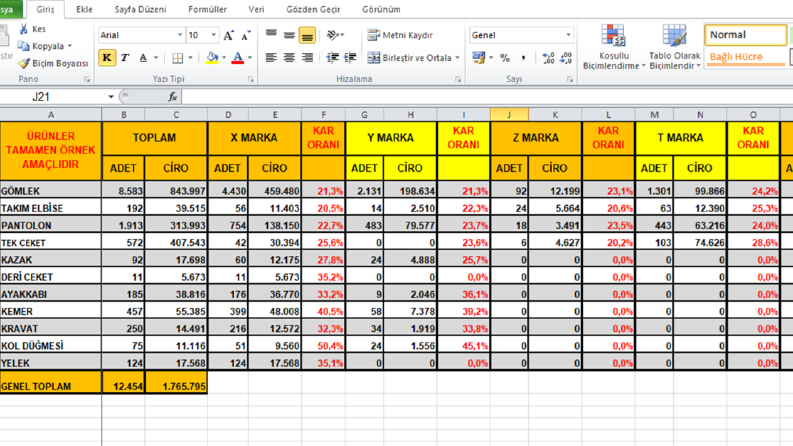Open fill color dropdown arrow
The width and height of the screenshot is (793, 446).
tap(224, 58)
